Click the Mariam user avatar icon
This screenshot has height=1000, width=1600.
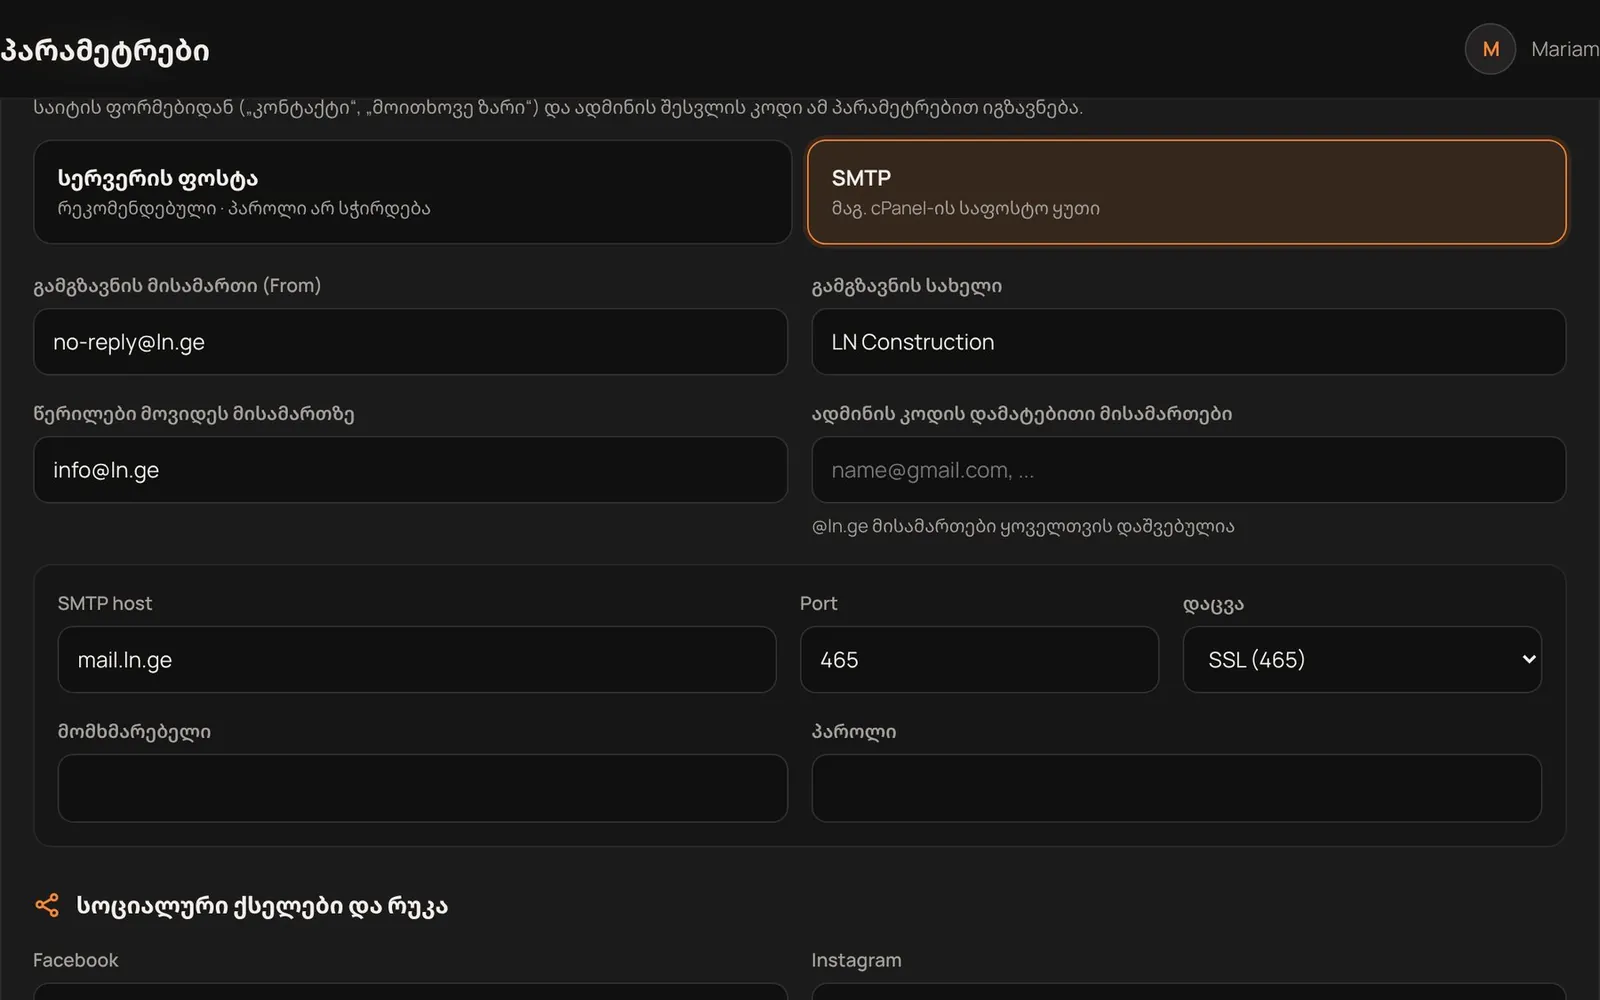click(1490, 49)
